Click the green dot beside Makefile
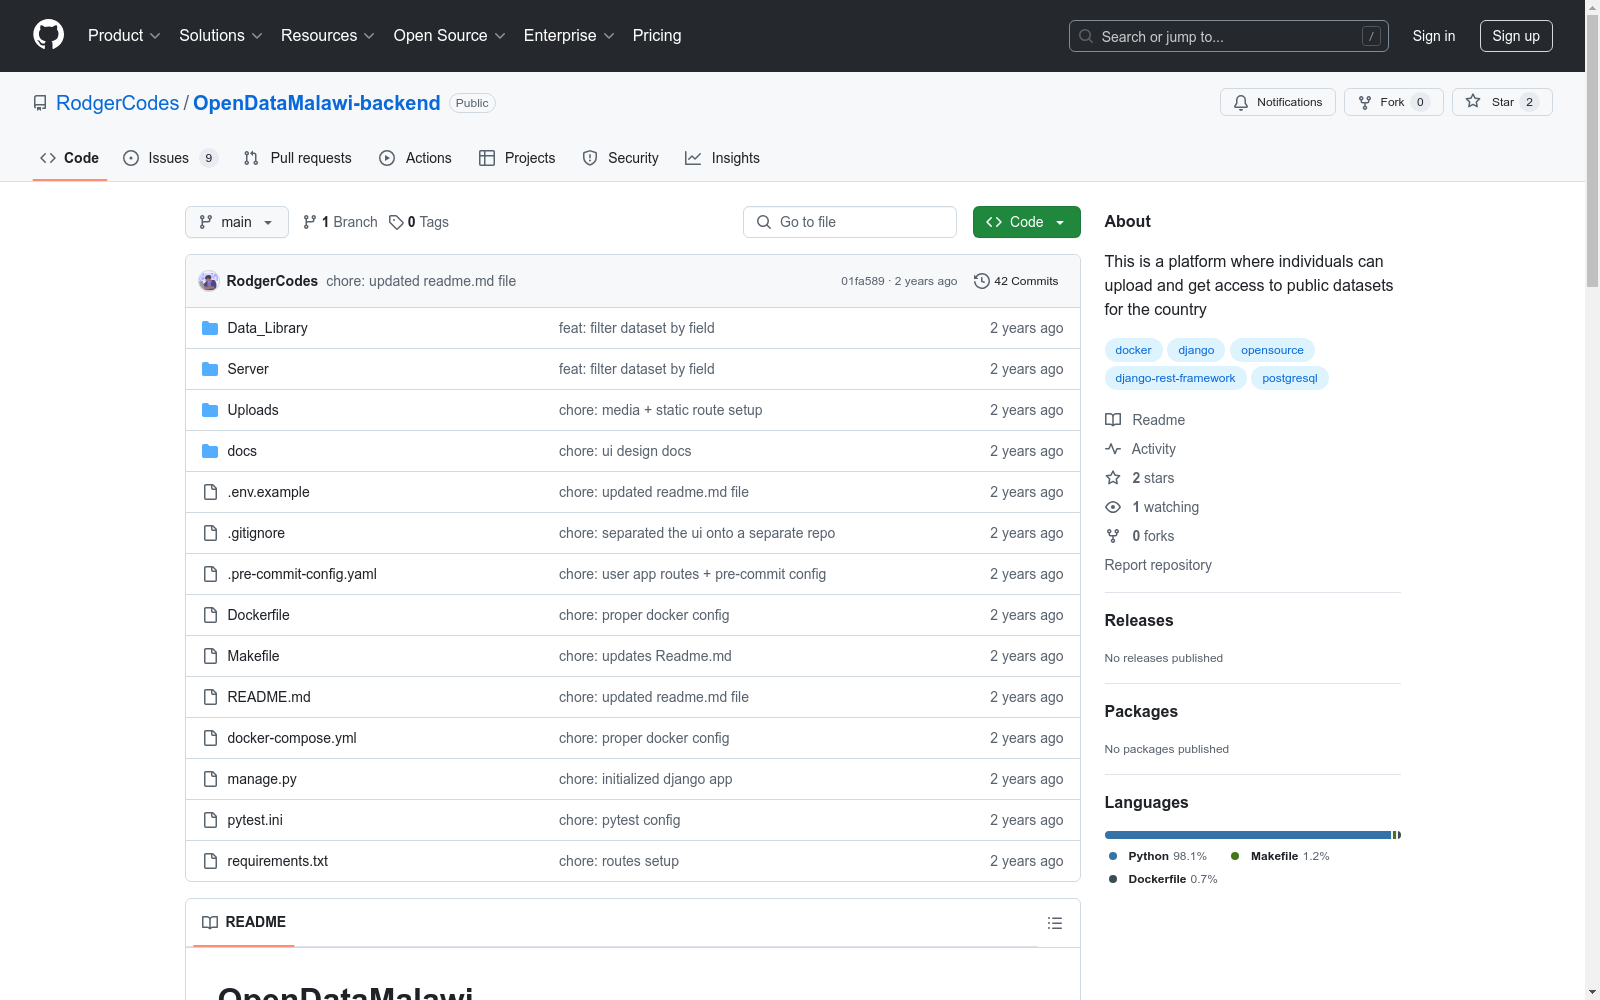Viewport: 1600px width, 1000px height. pos(1235,856)
